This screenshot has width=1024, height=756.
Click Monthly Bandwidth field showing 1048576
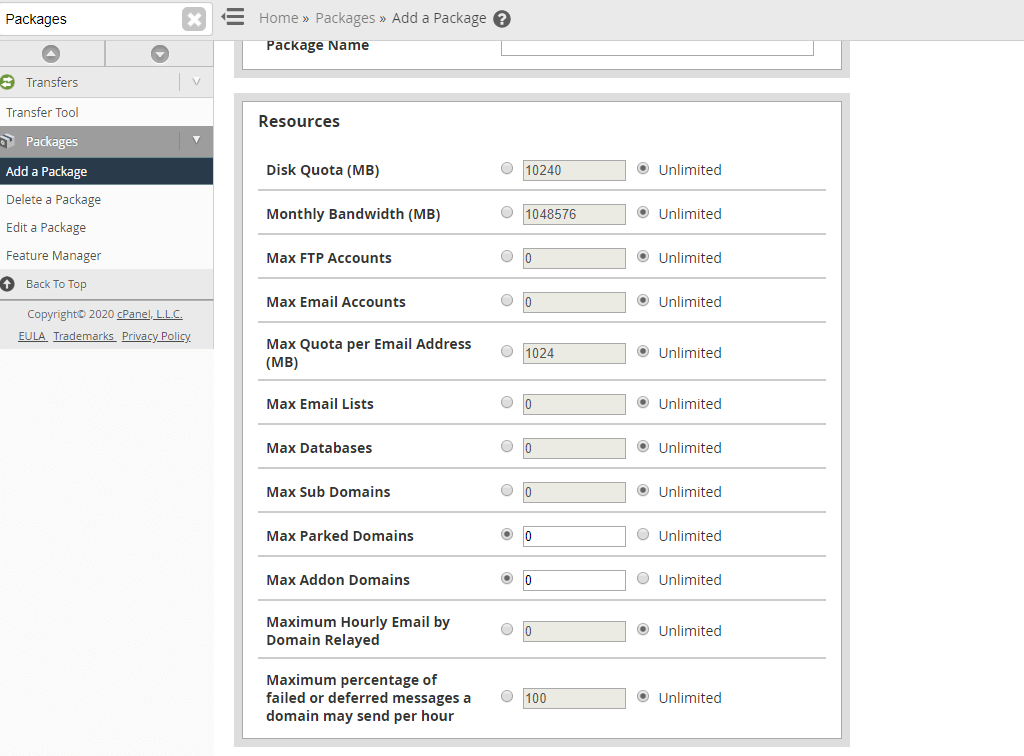(574, 214)
